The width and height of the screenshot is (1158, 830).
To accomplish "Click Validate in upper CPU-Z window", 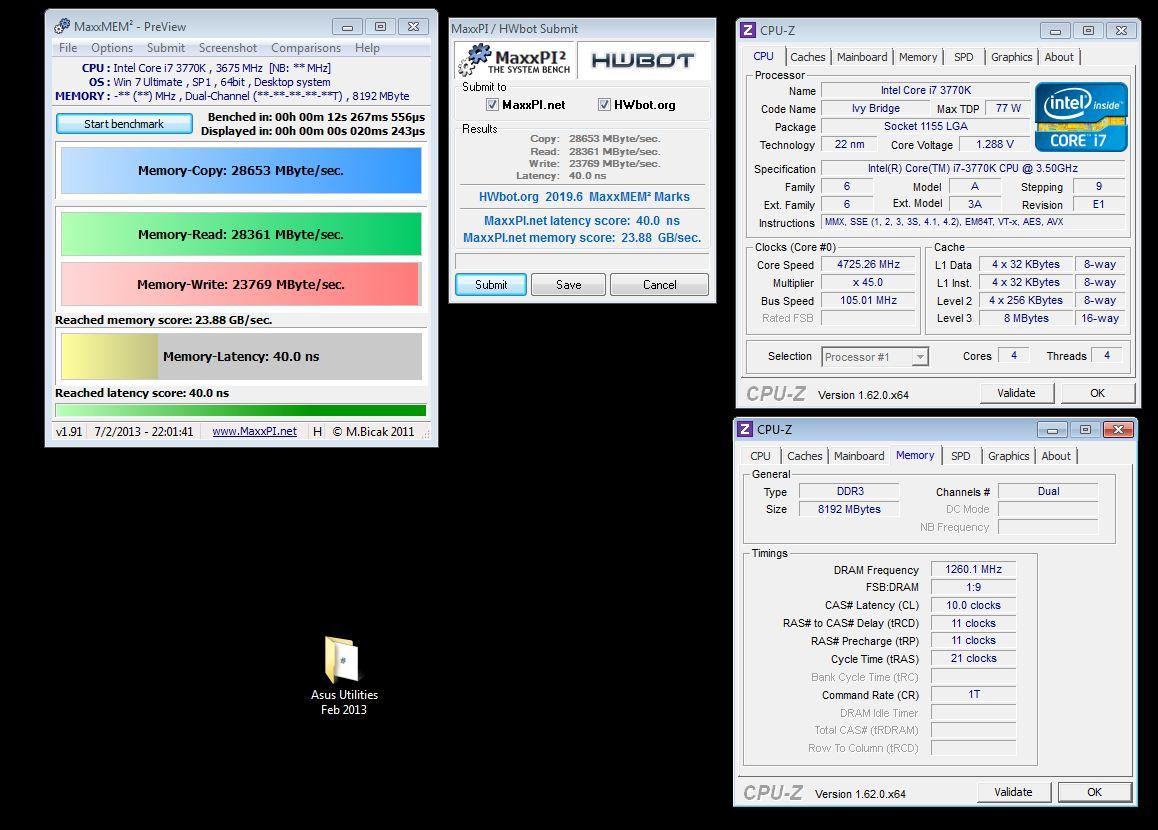I will 1016,394.
